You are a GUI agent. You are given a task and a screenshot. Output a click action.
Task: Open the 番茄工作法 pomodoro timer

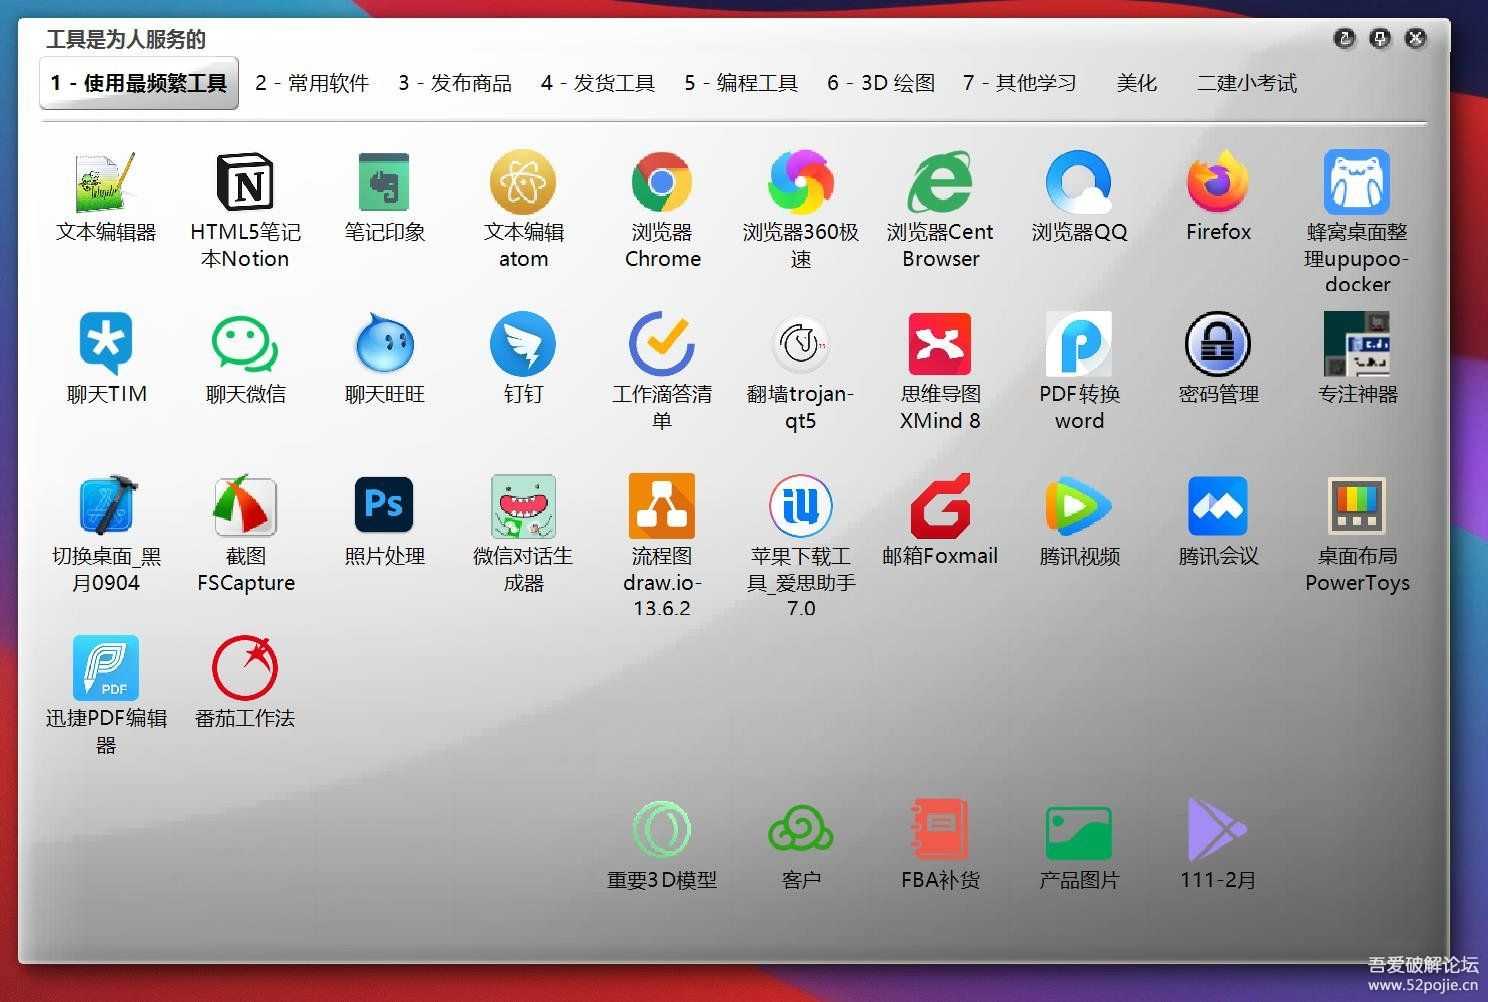click(245, 668)
